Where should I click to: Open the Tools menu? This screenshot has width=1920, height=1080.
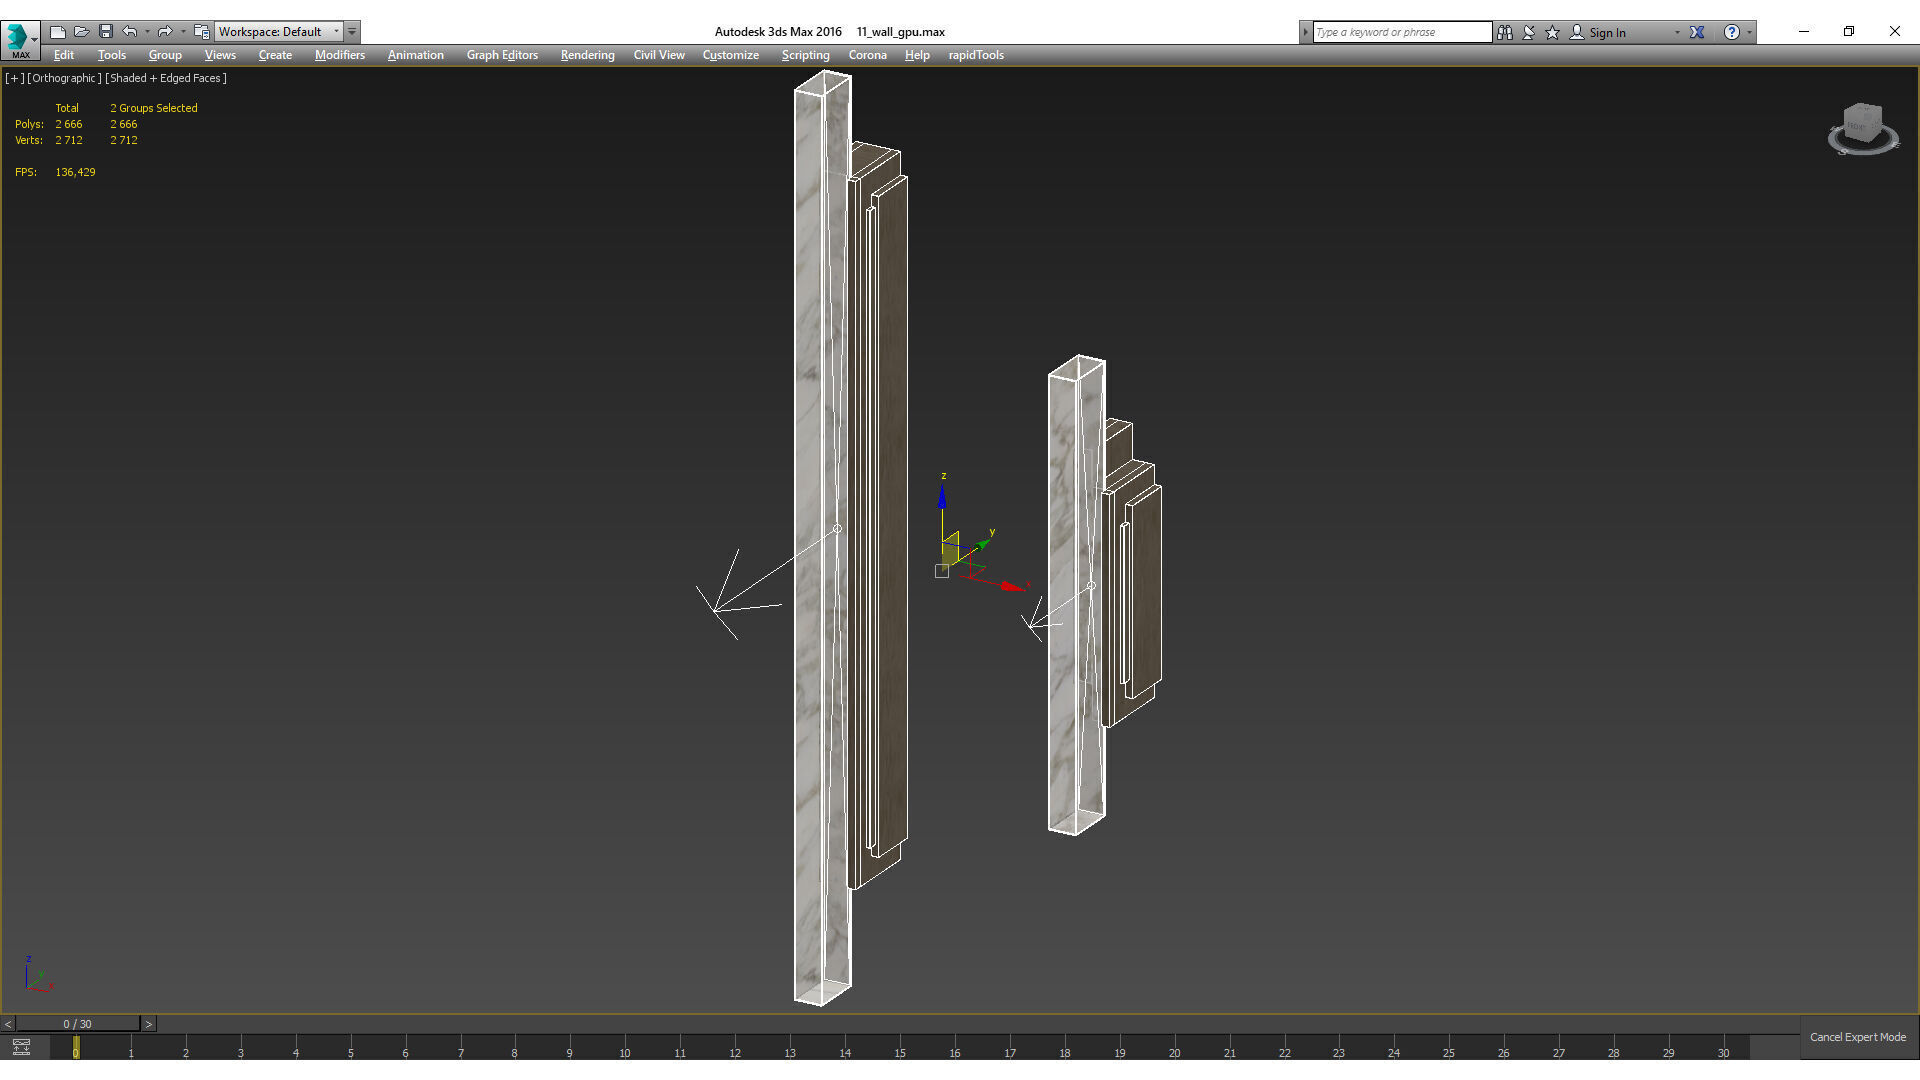(112, 55)
